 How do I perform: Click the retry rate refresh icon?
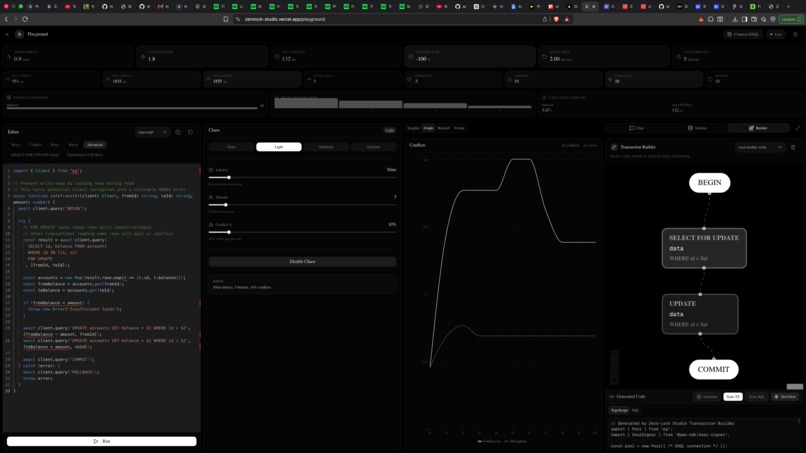pos(545,57)
